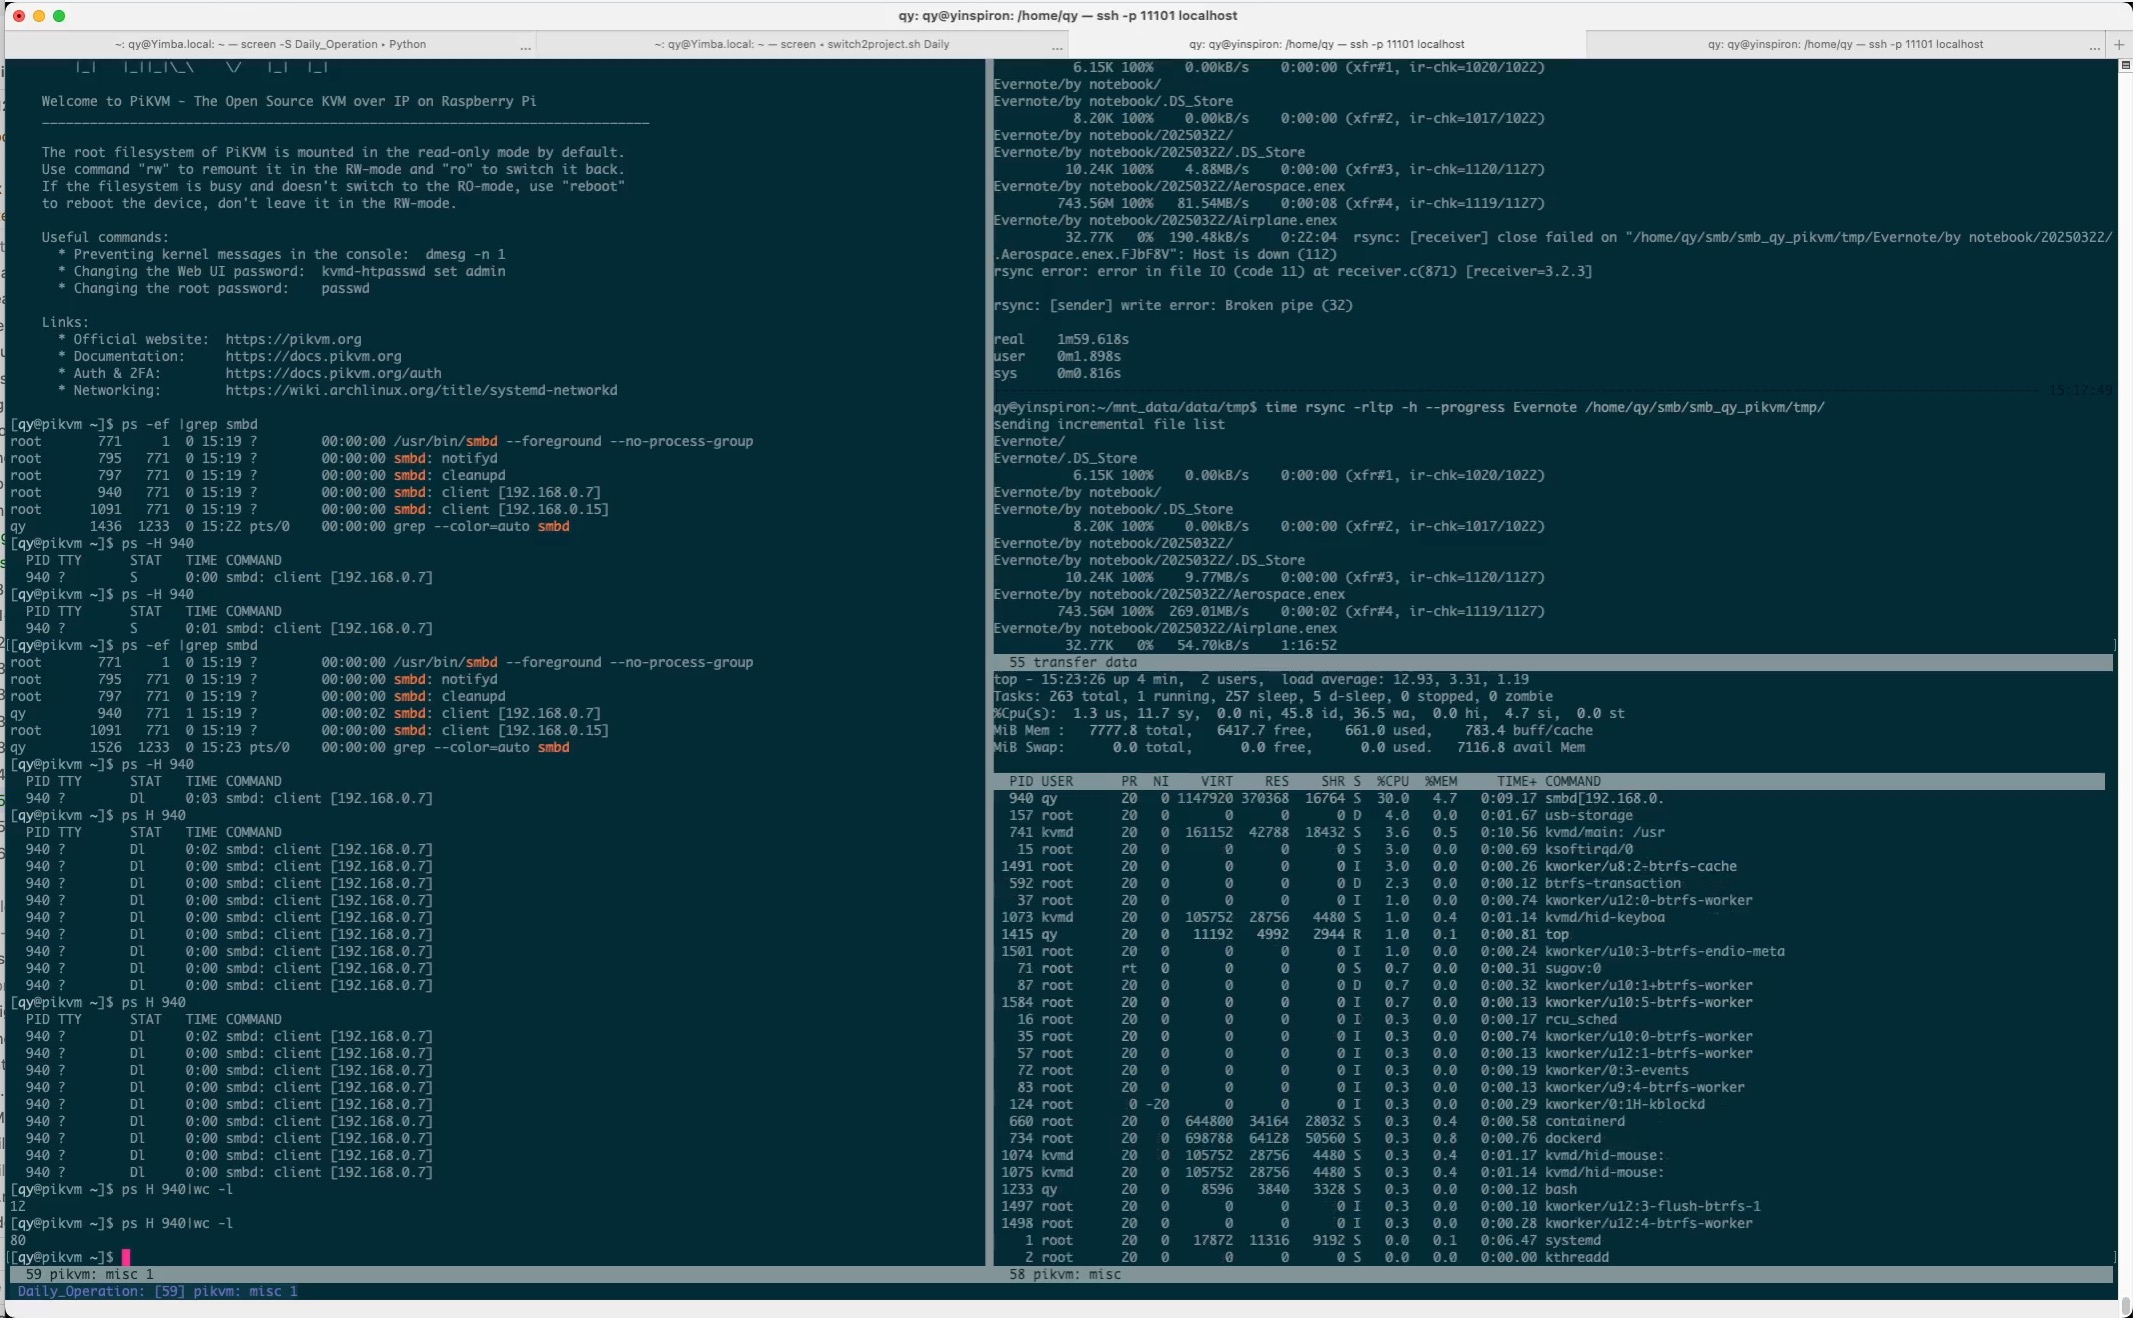Screen dimensions: 2133x1318
Task: Click the 'containerd' process row in top
Action: point(1316,1121)
